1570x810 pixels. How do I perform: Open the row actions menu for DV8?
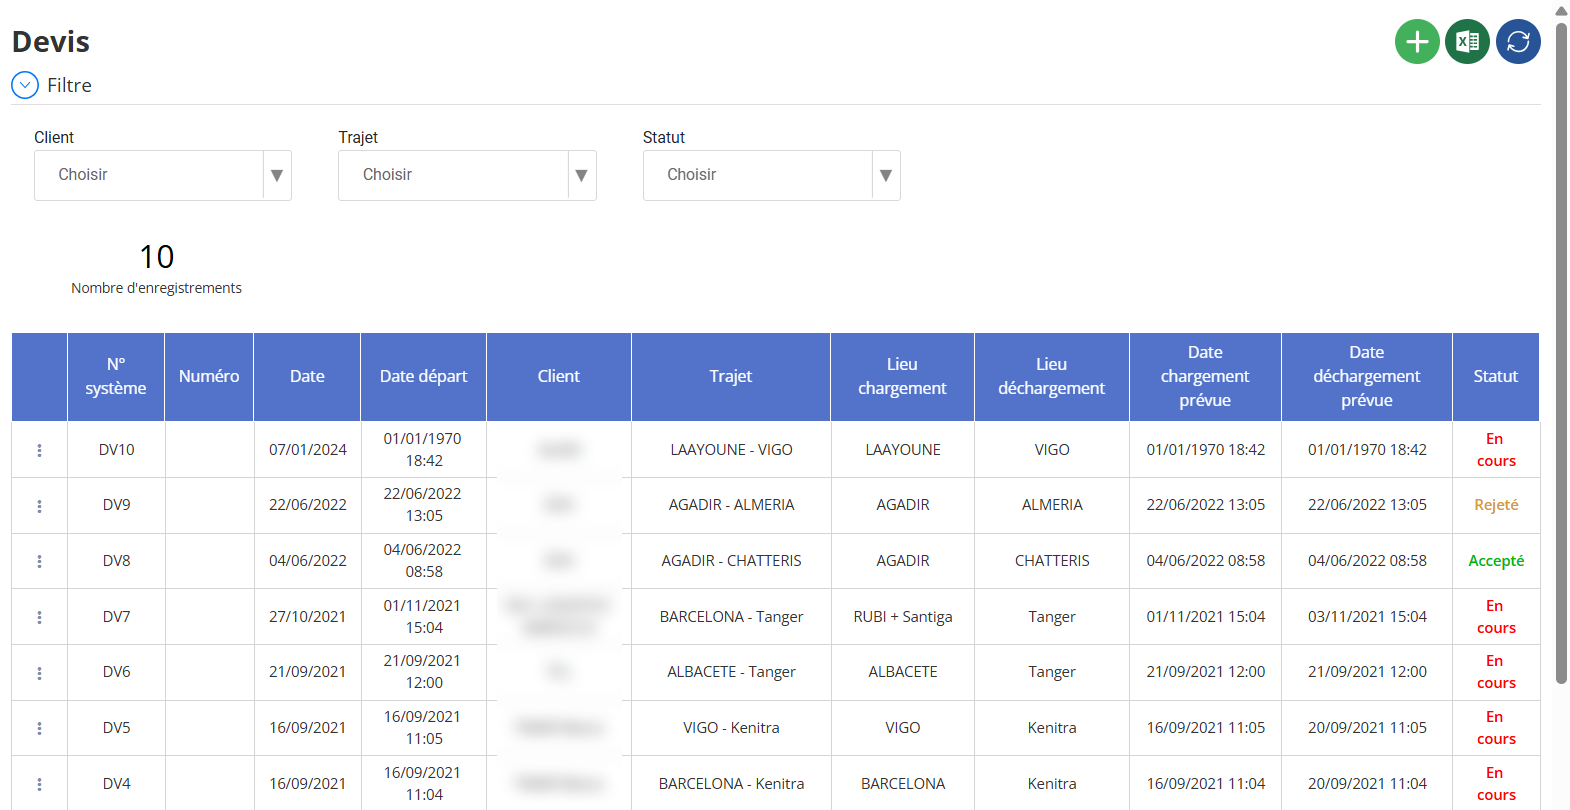click(39, 561)
